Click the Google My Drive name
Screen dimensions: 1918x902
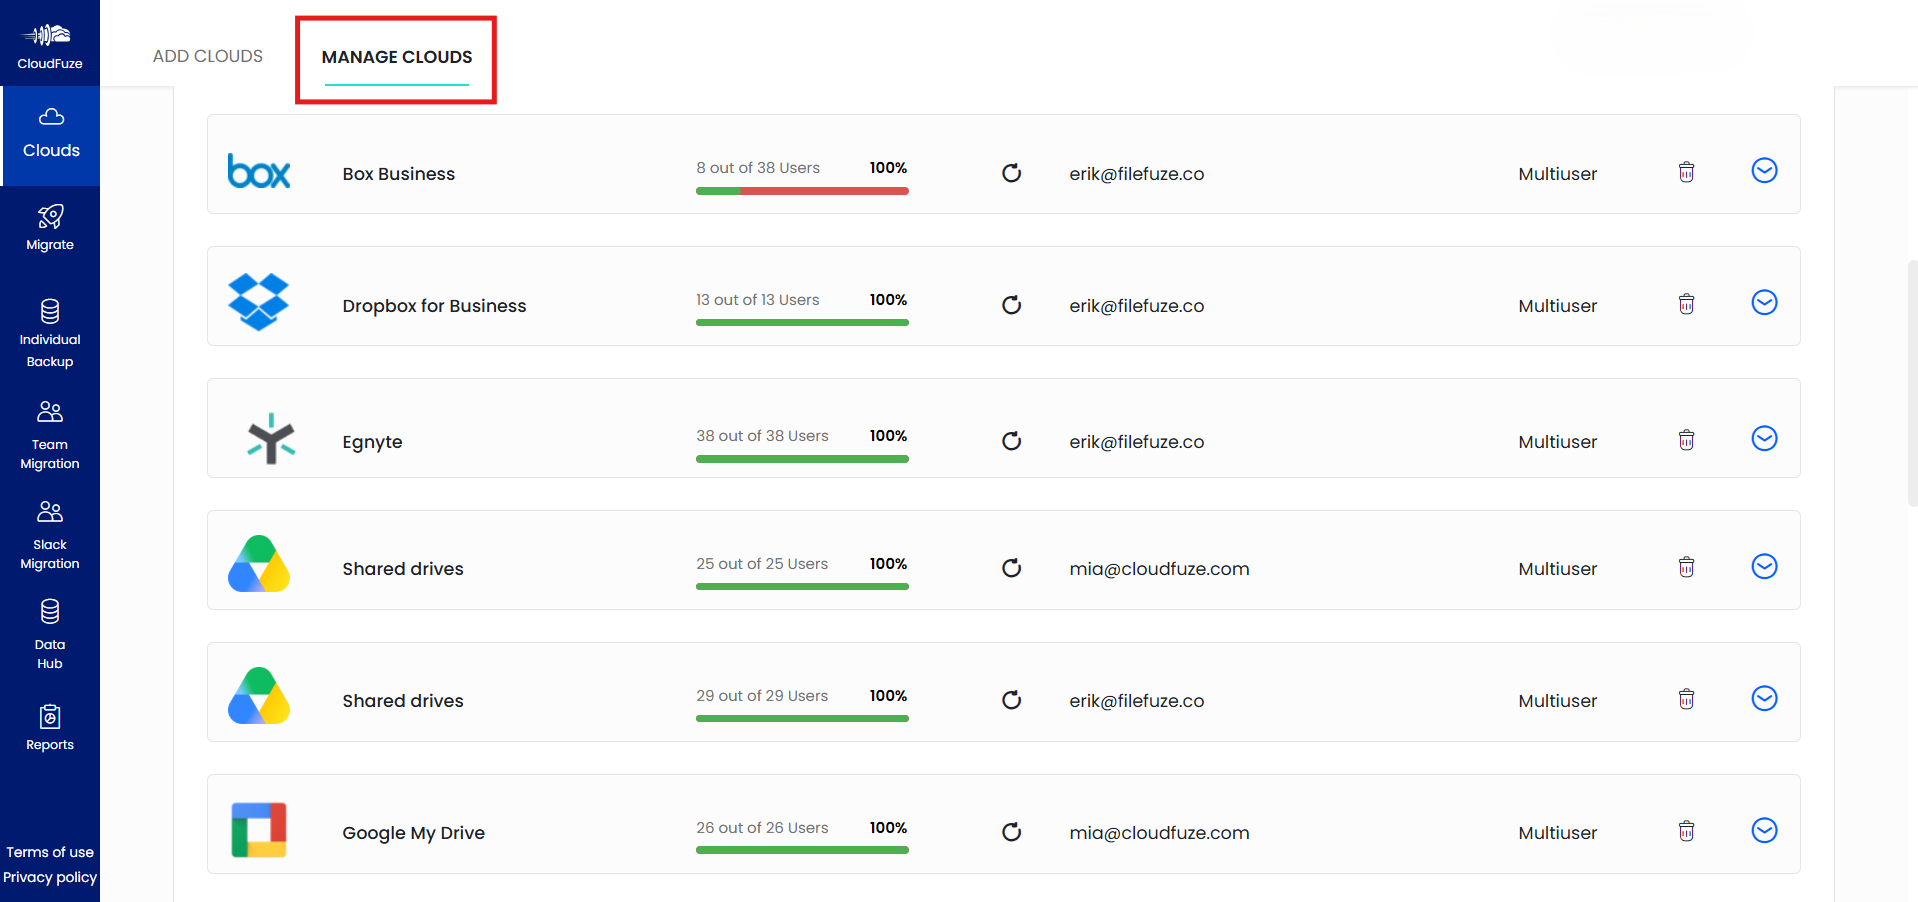(x=413, y=833)
